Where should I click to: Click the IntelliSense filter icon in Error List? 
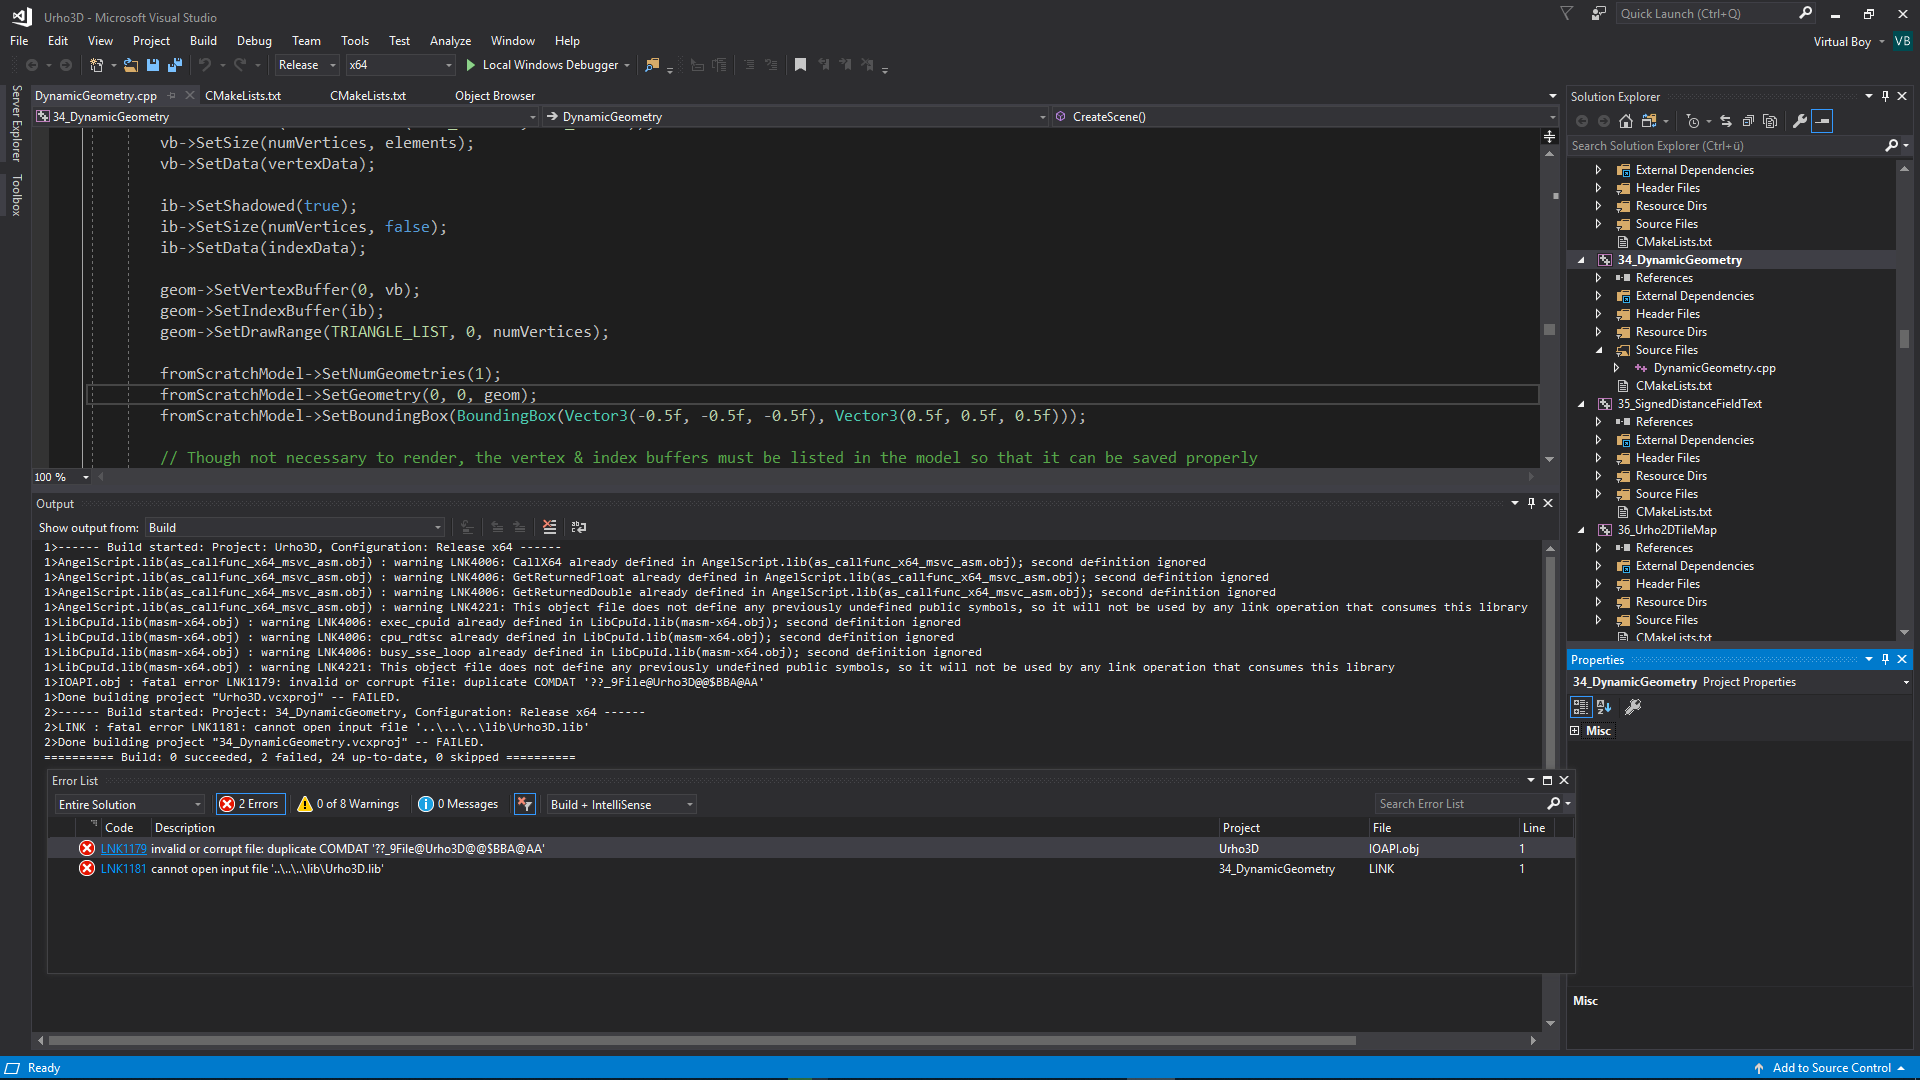526,803
